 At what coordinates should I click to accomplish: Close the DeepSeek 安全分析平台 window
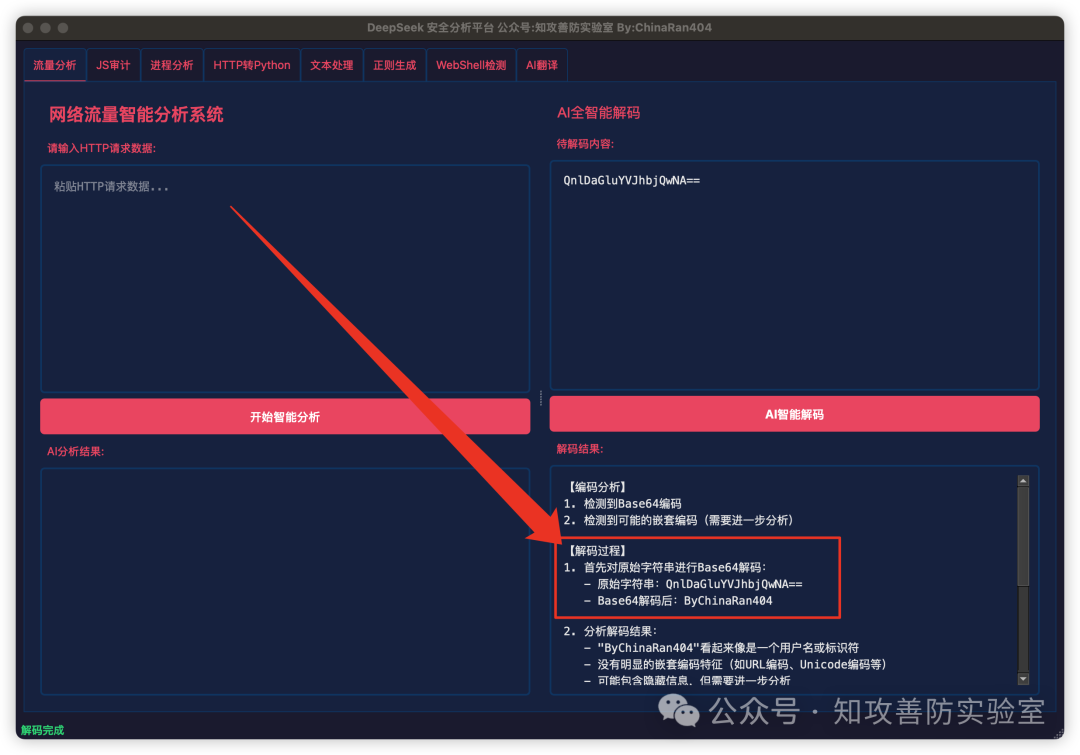28,28
